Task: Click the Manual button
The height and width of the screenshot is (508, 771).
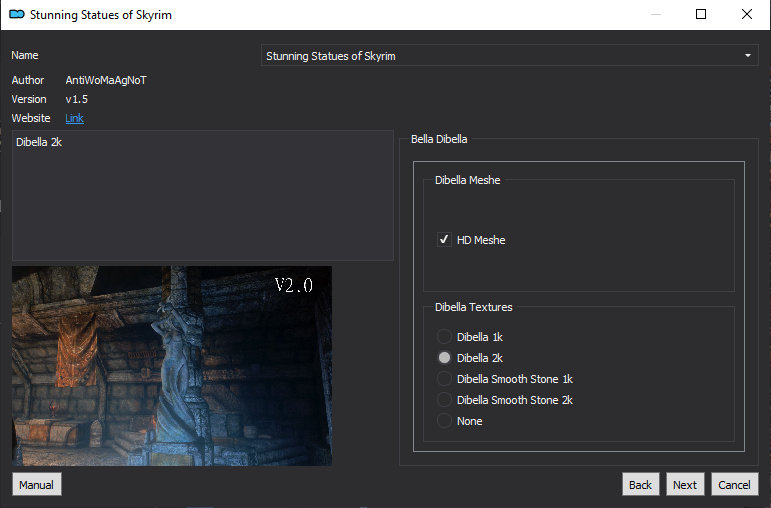Action: tap(36, 484)
